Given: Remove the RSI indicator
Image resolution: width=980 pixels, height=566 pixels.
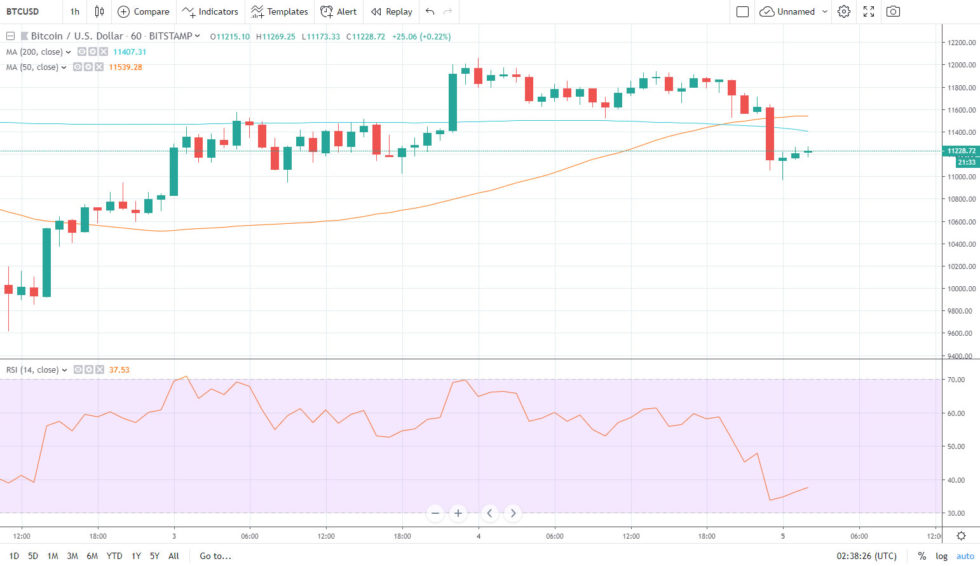Looking at the screenshot, I should click(x=99, y=370).
